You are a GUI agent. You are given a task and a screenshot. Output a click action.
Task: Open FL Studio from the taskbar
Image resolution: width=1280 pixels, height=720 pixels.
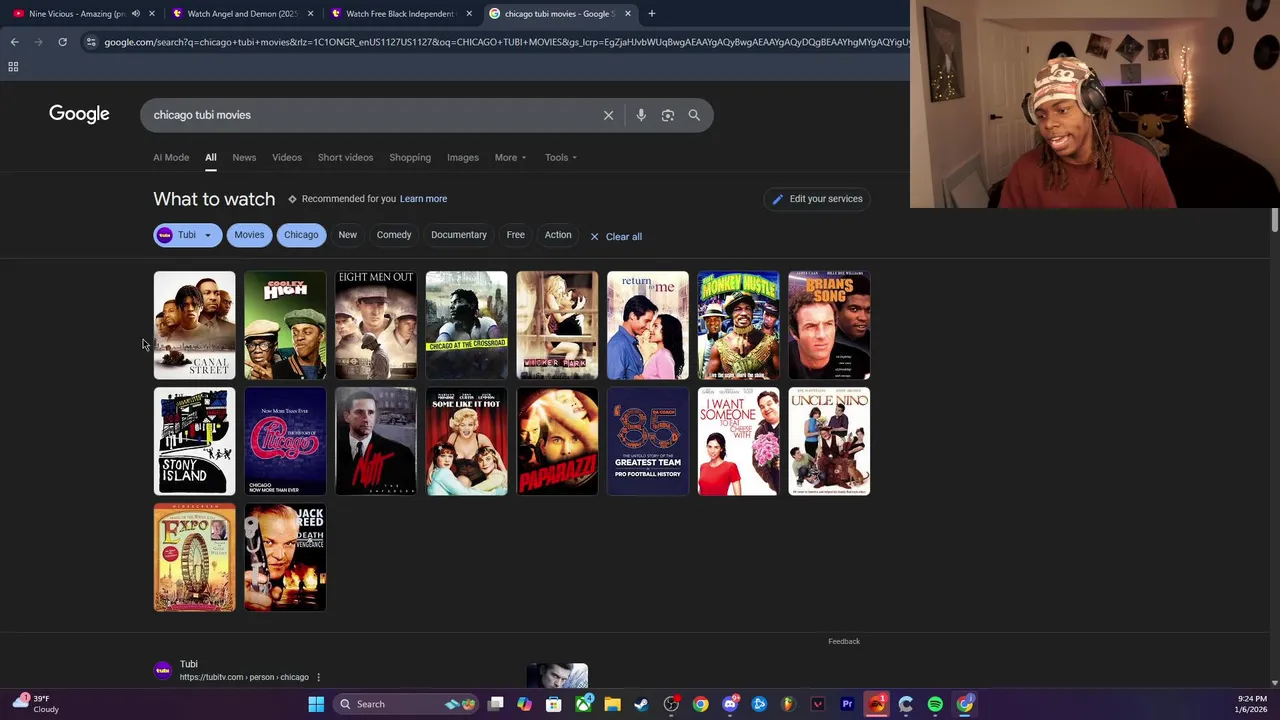coord(788,704)
